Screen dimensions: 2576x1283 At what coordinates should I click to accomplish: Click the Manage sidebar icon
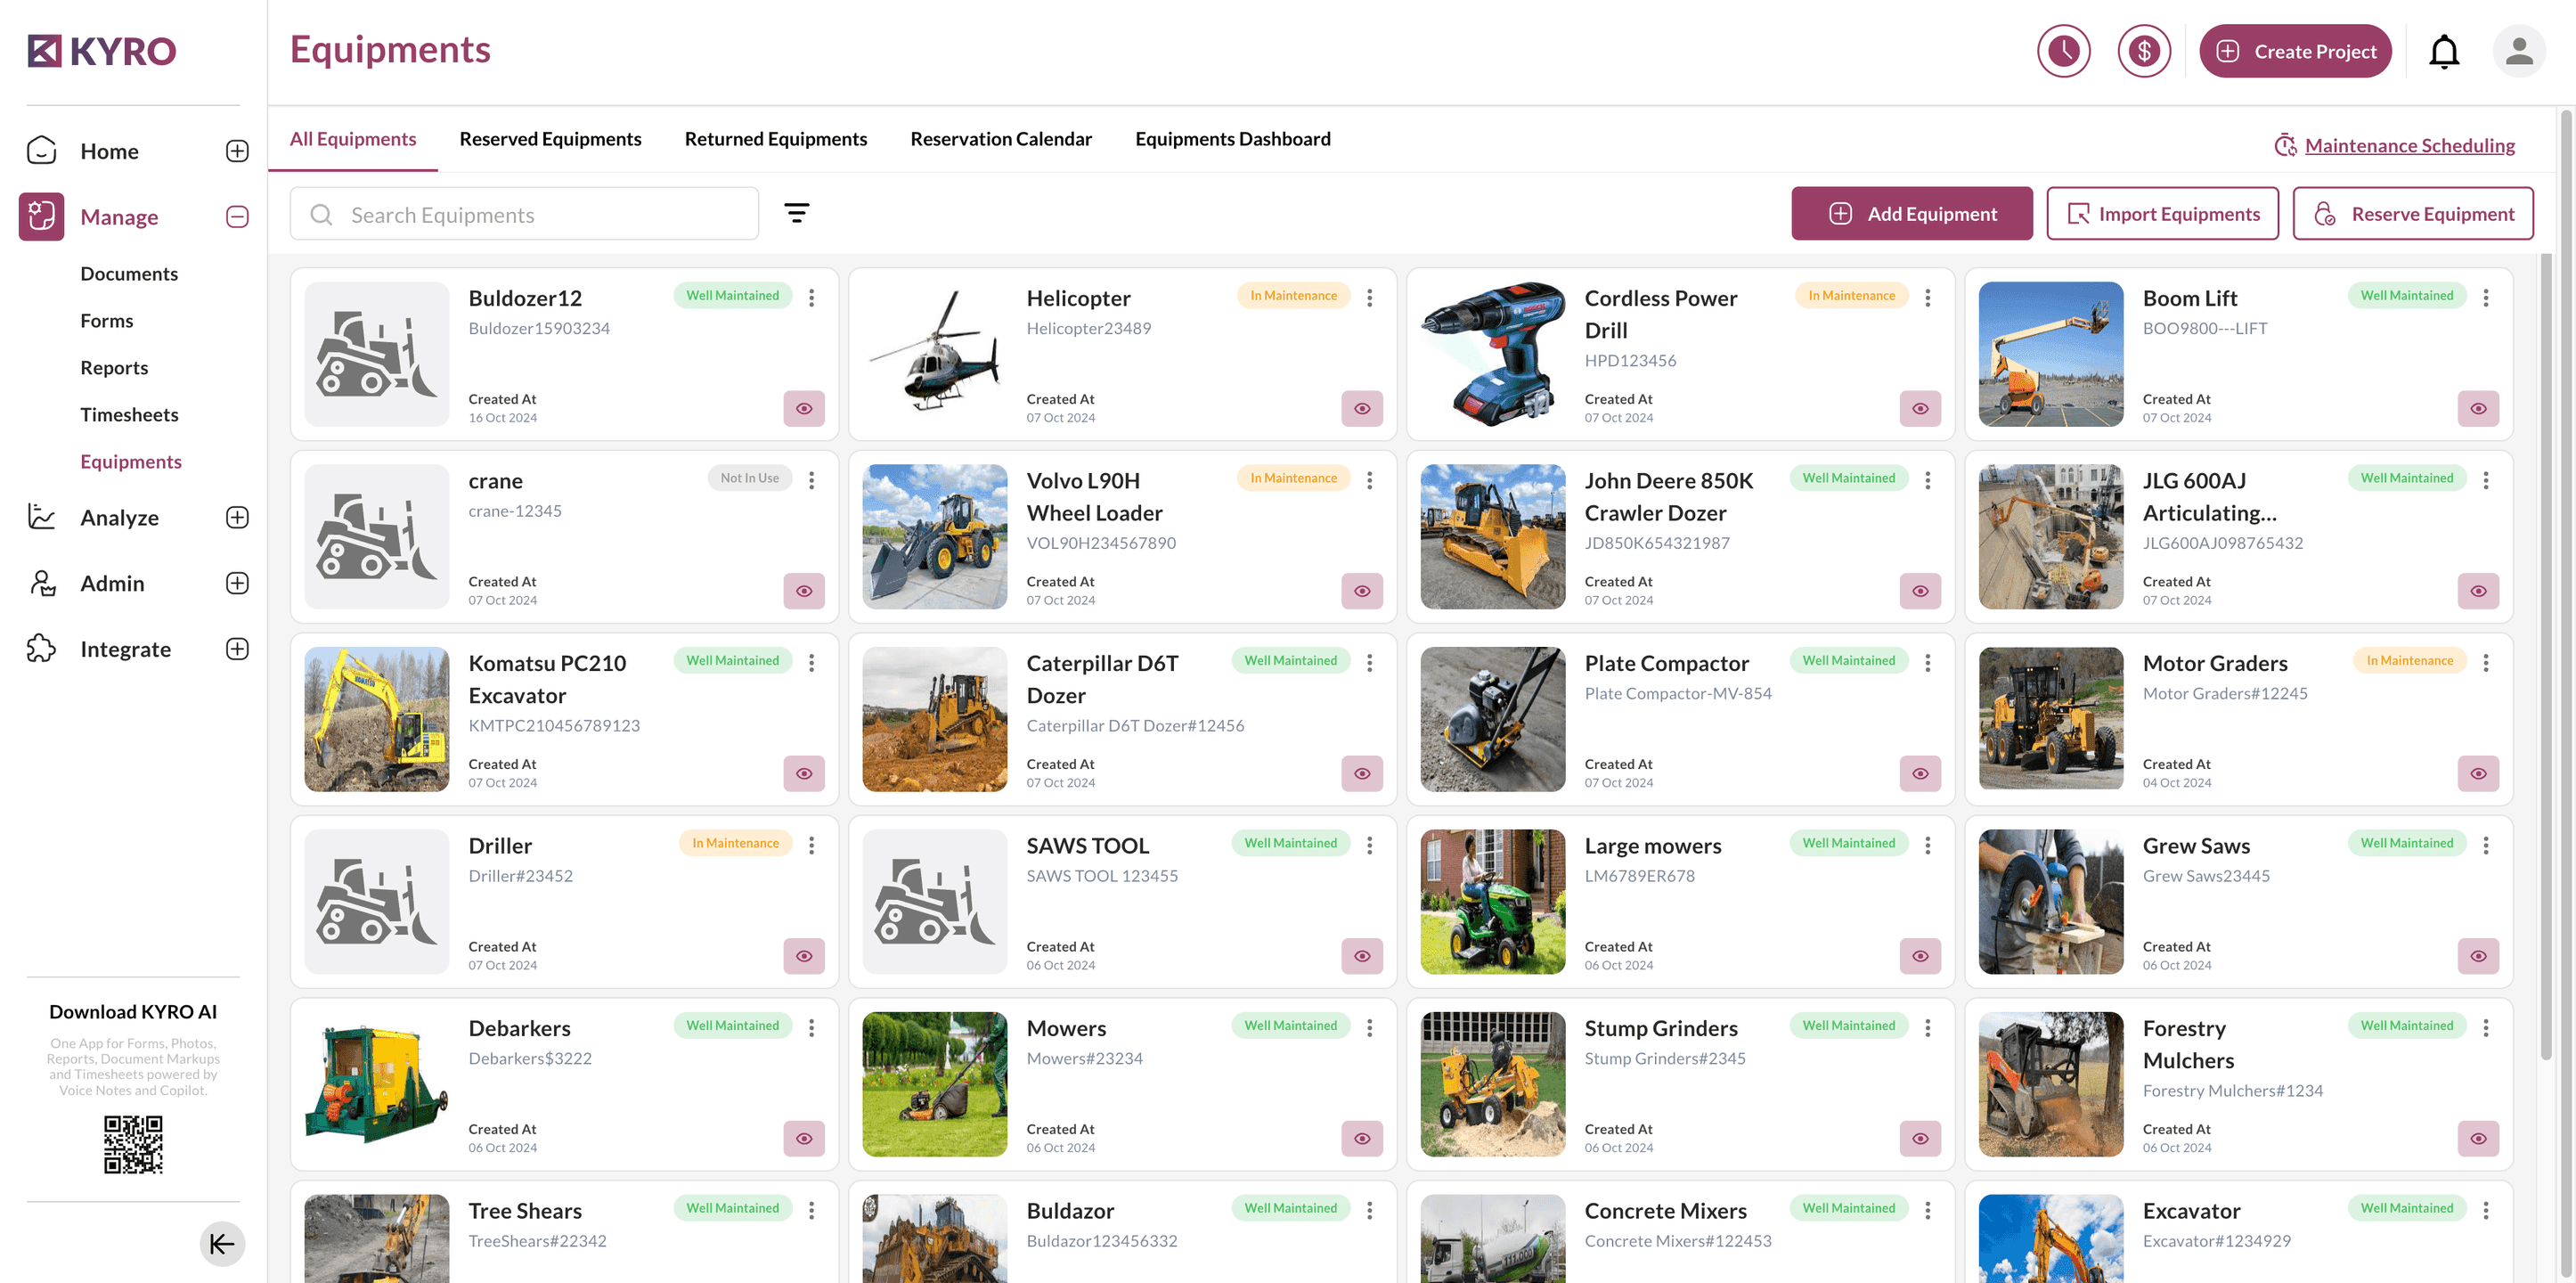41,217
